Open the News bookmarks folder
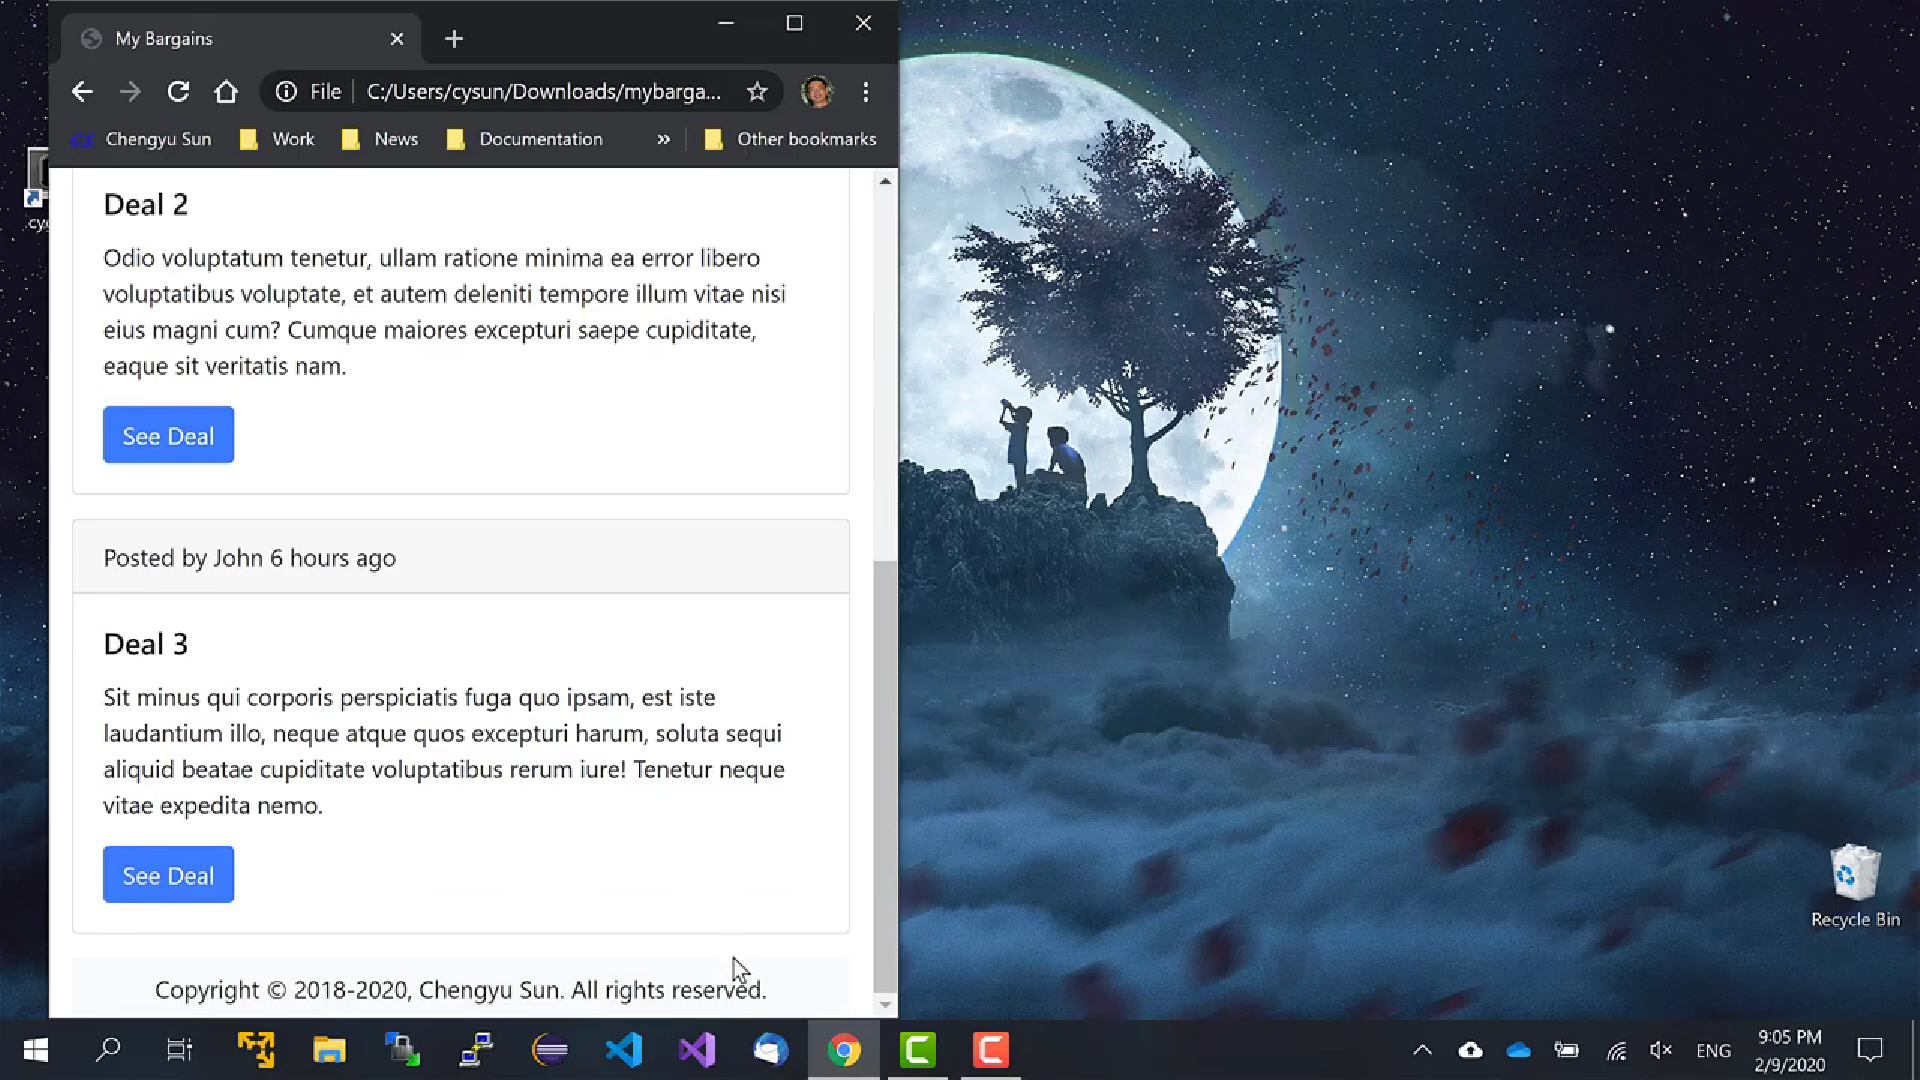Screen dimensions: 1920x1080 (380, 139)
